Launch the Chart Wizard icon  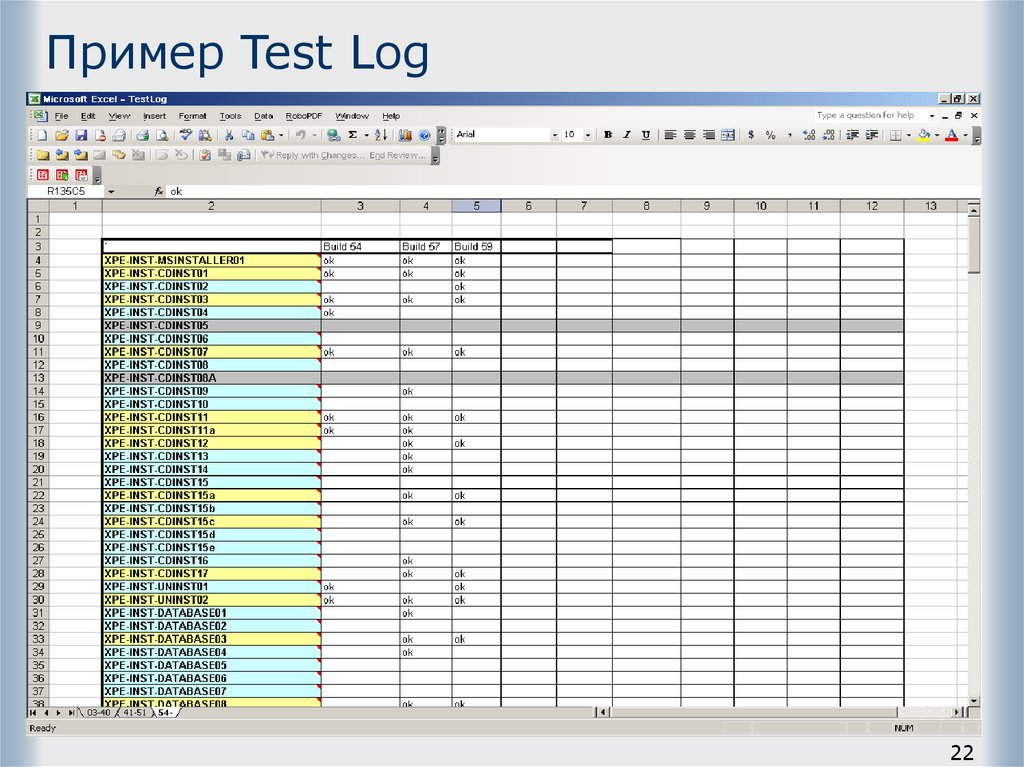pyautogui.click(x=405, y=135)
